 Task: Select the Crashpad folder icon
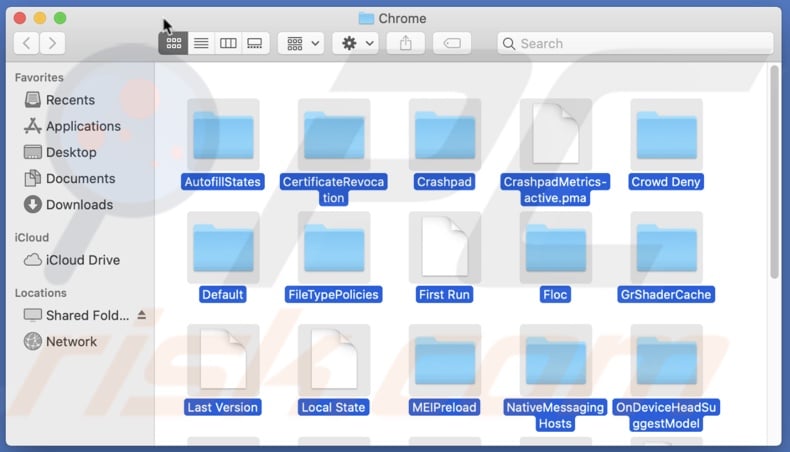pos(445,135)
